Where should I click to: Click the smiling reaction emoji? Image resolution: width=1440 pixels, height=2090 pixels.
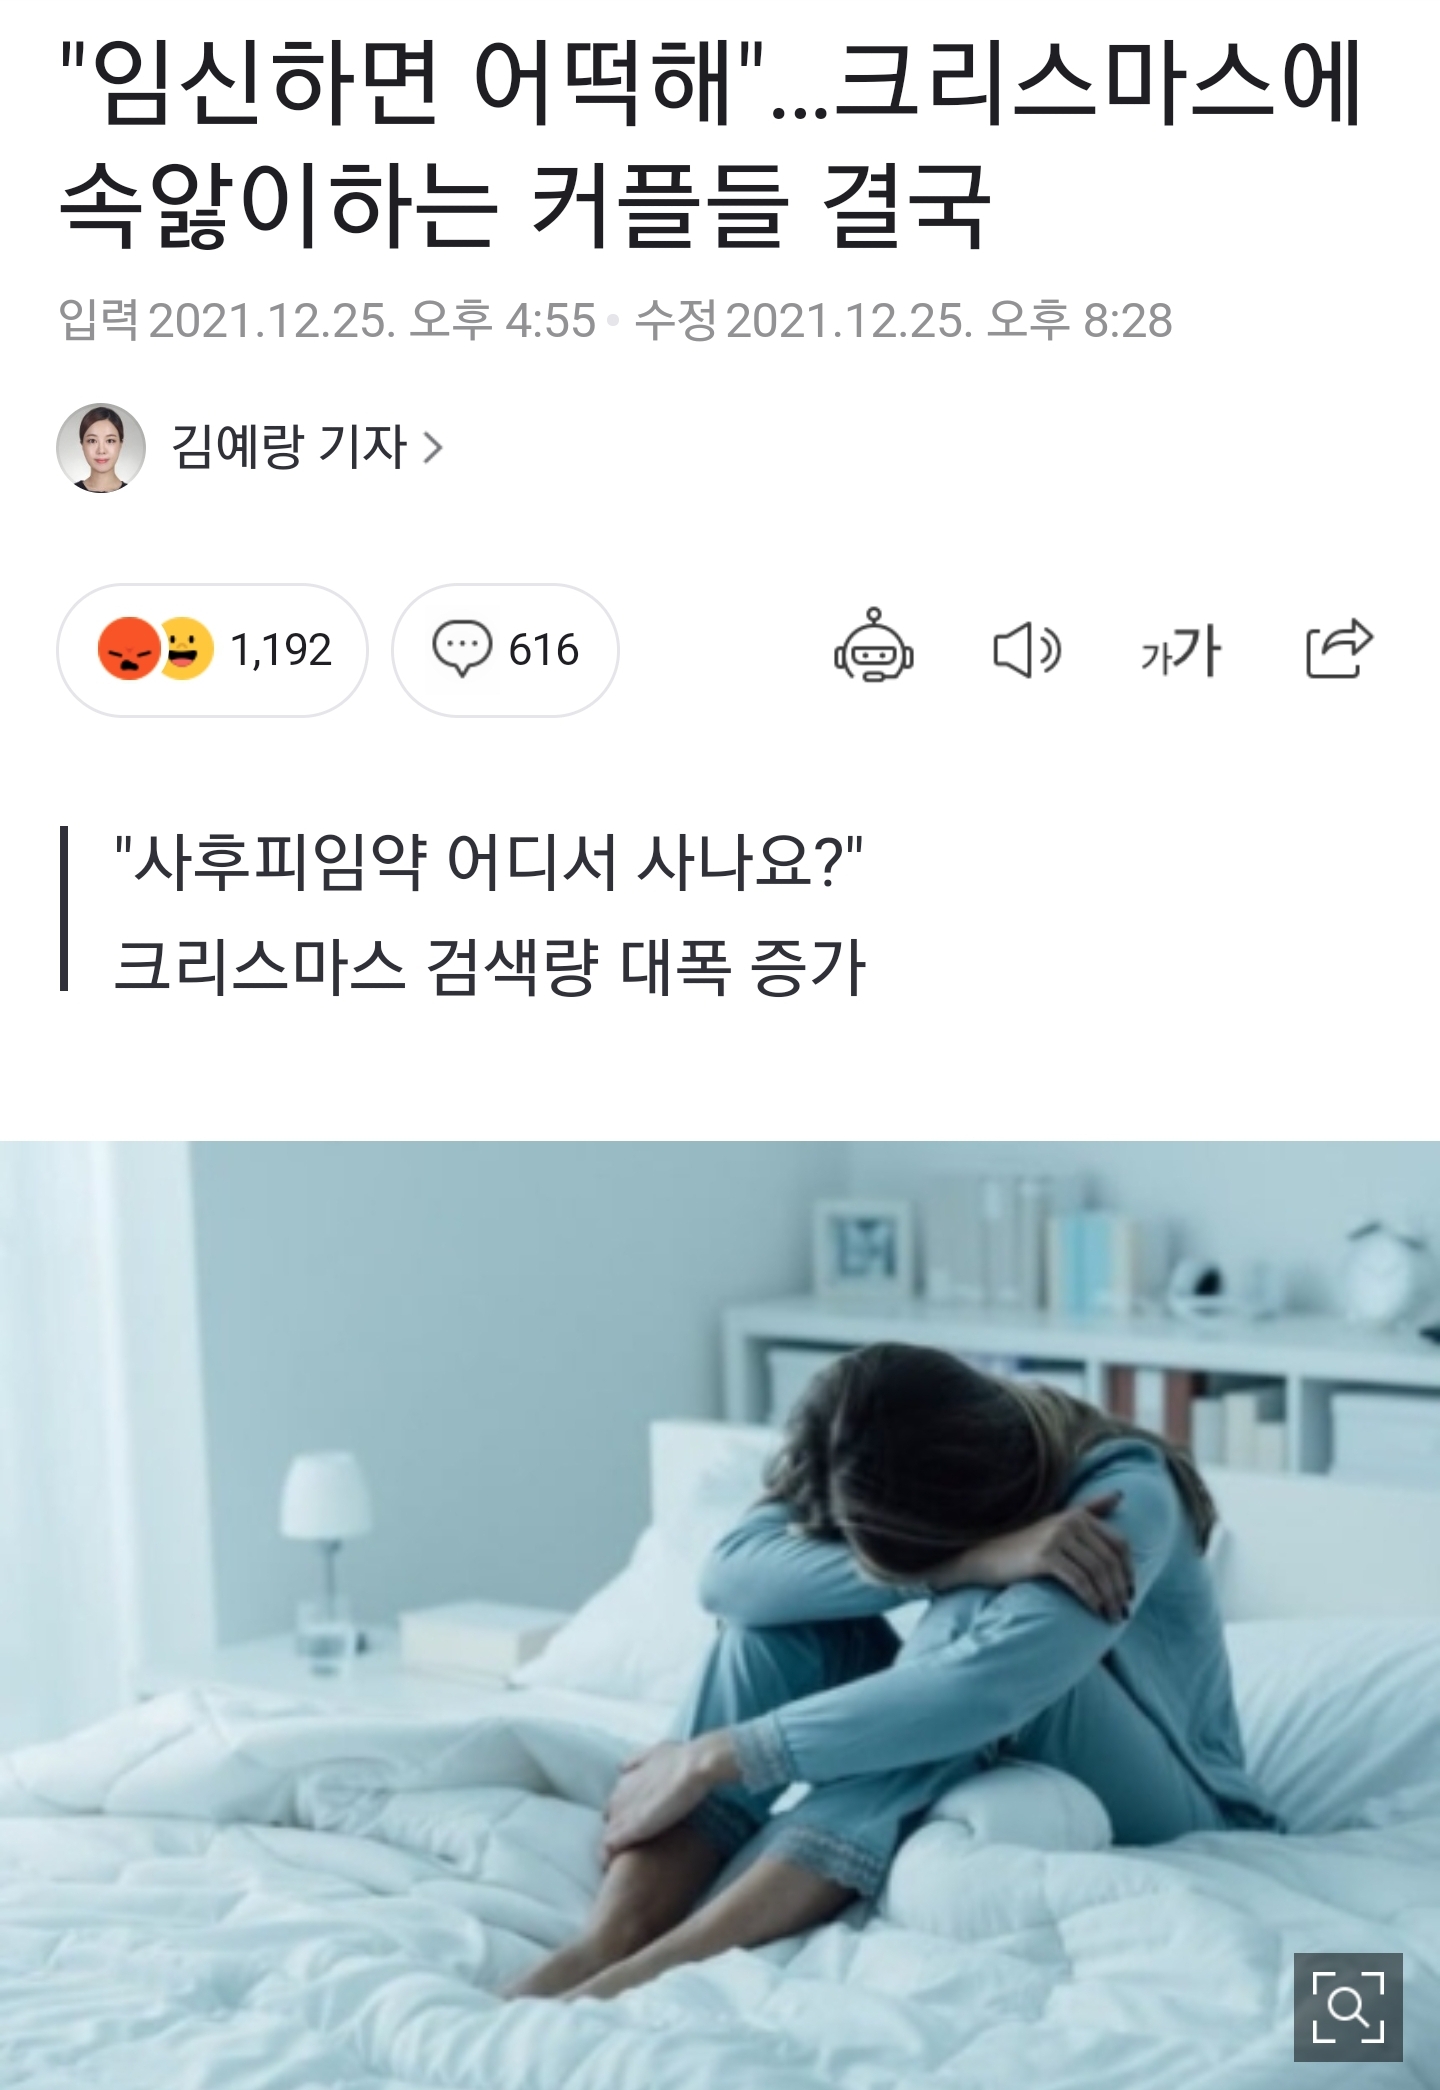(187, 648)
